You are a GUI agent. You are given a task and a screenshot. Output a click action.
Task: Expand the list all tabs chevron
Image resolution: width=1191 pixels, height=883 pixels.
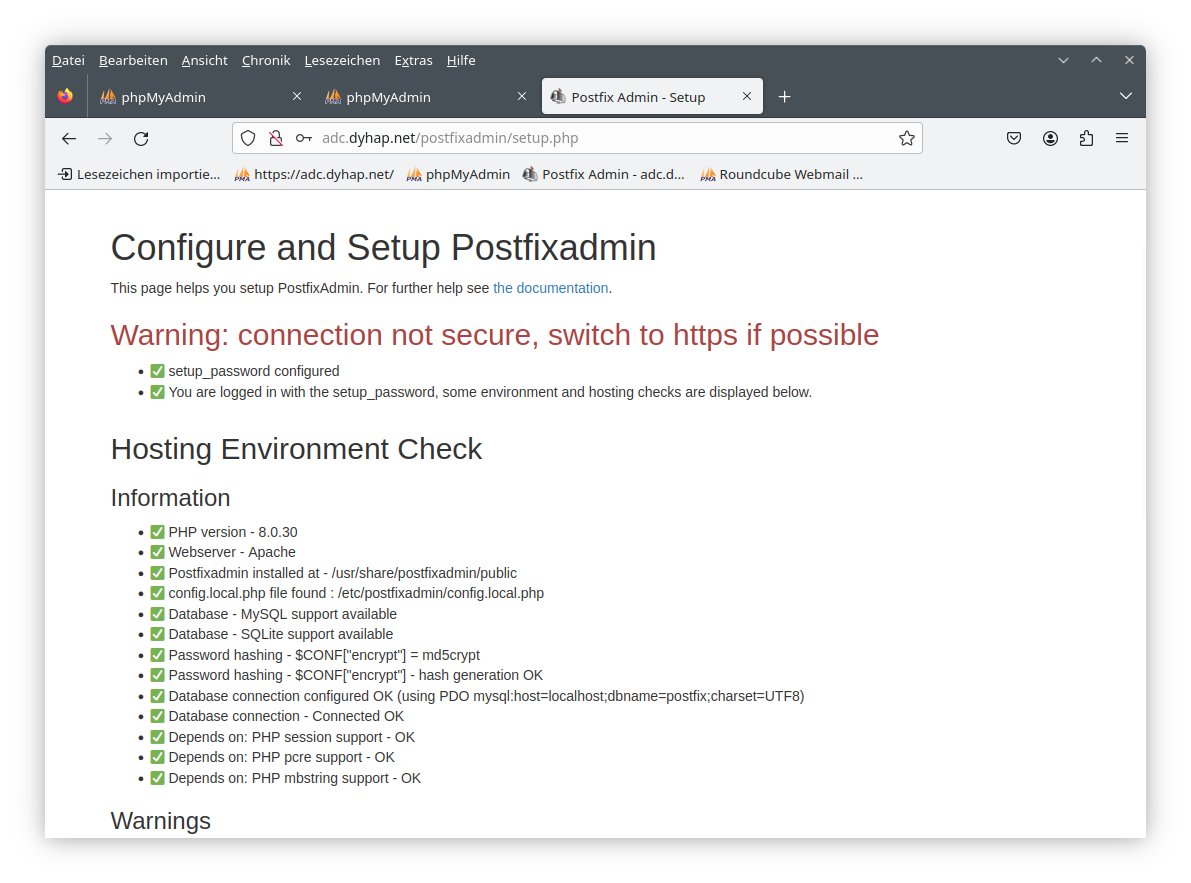1125,96
